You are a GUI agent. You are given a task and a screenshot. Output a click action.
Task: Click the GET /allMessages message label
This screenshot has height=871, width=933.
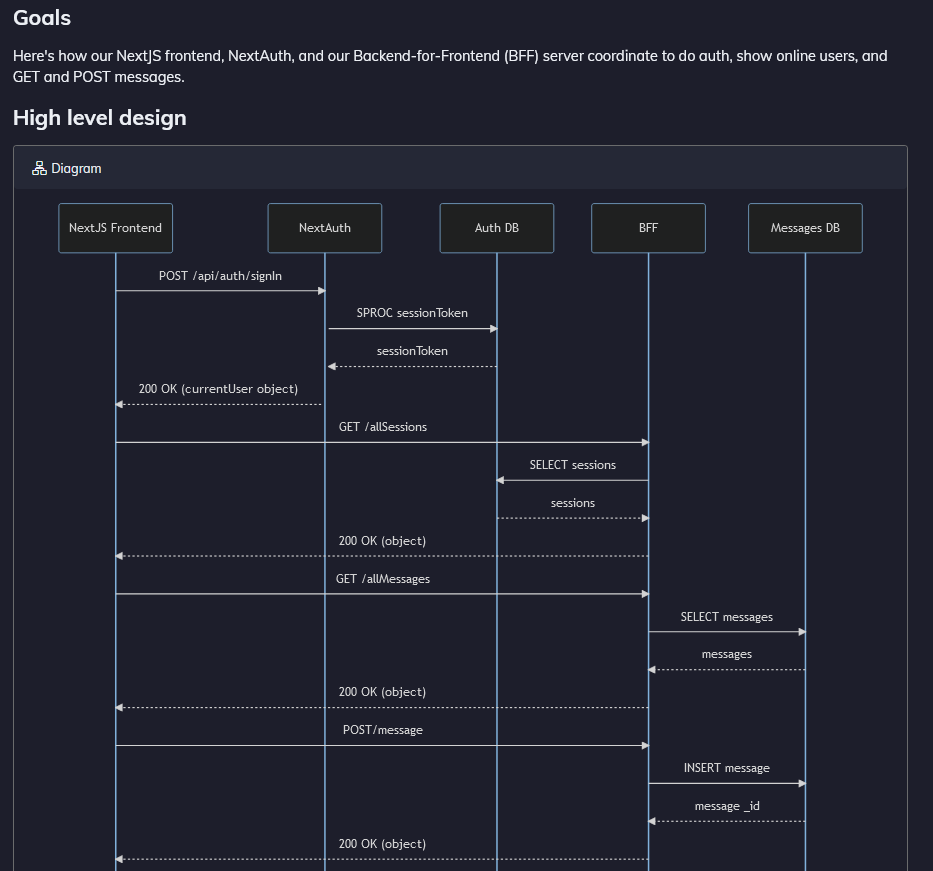[x=383, y=579]
